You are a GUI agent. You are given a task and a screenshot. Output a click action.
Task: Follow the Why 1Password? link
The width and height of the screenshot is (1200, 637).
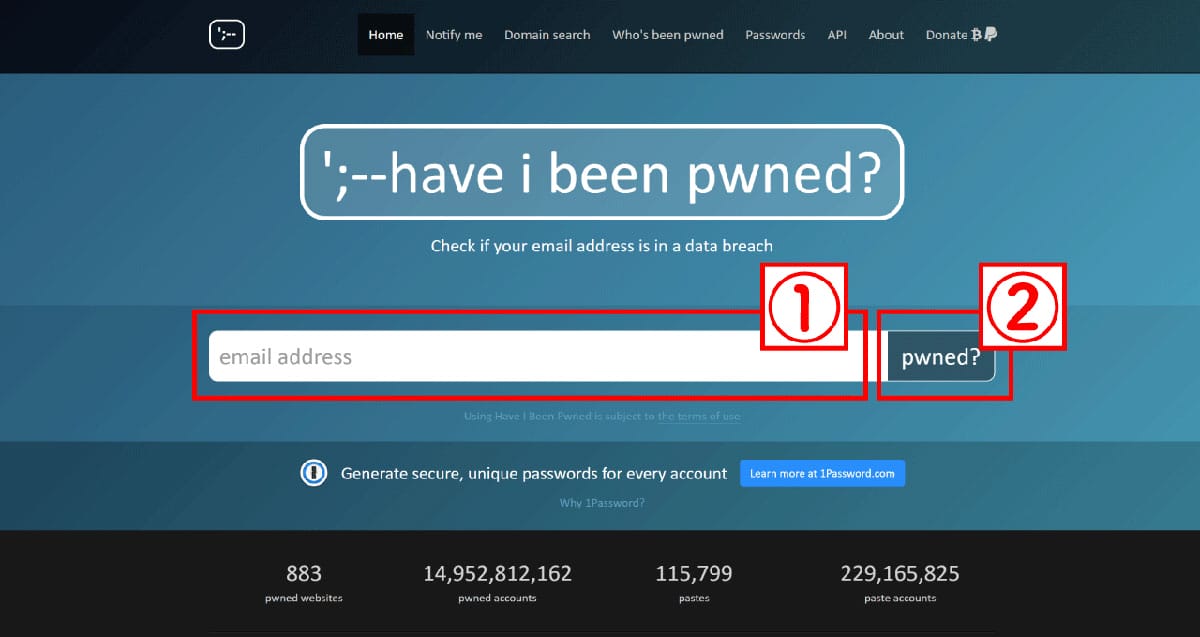click(x=602, y=503)
